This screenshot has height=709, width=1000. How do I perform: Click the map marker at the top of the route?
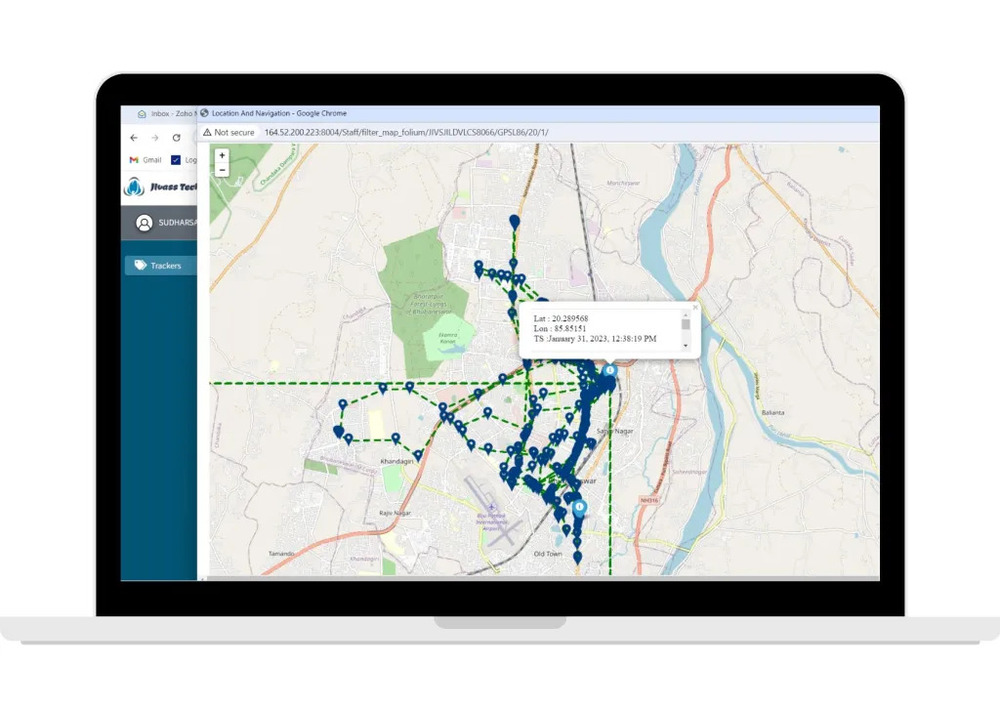click(514, 220)
